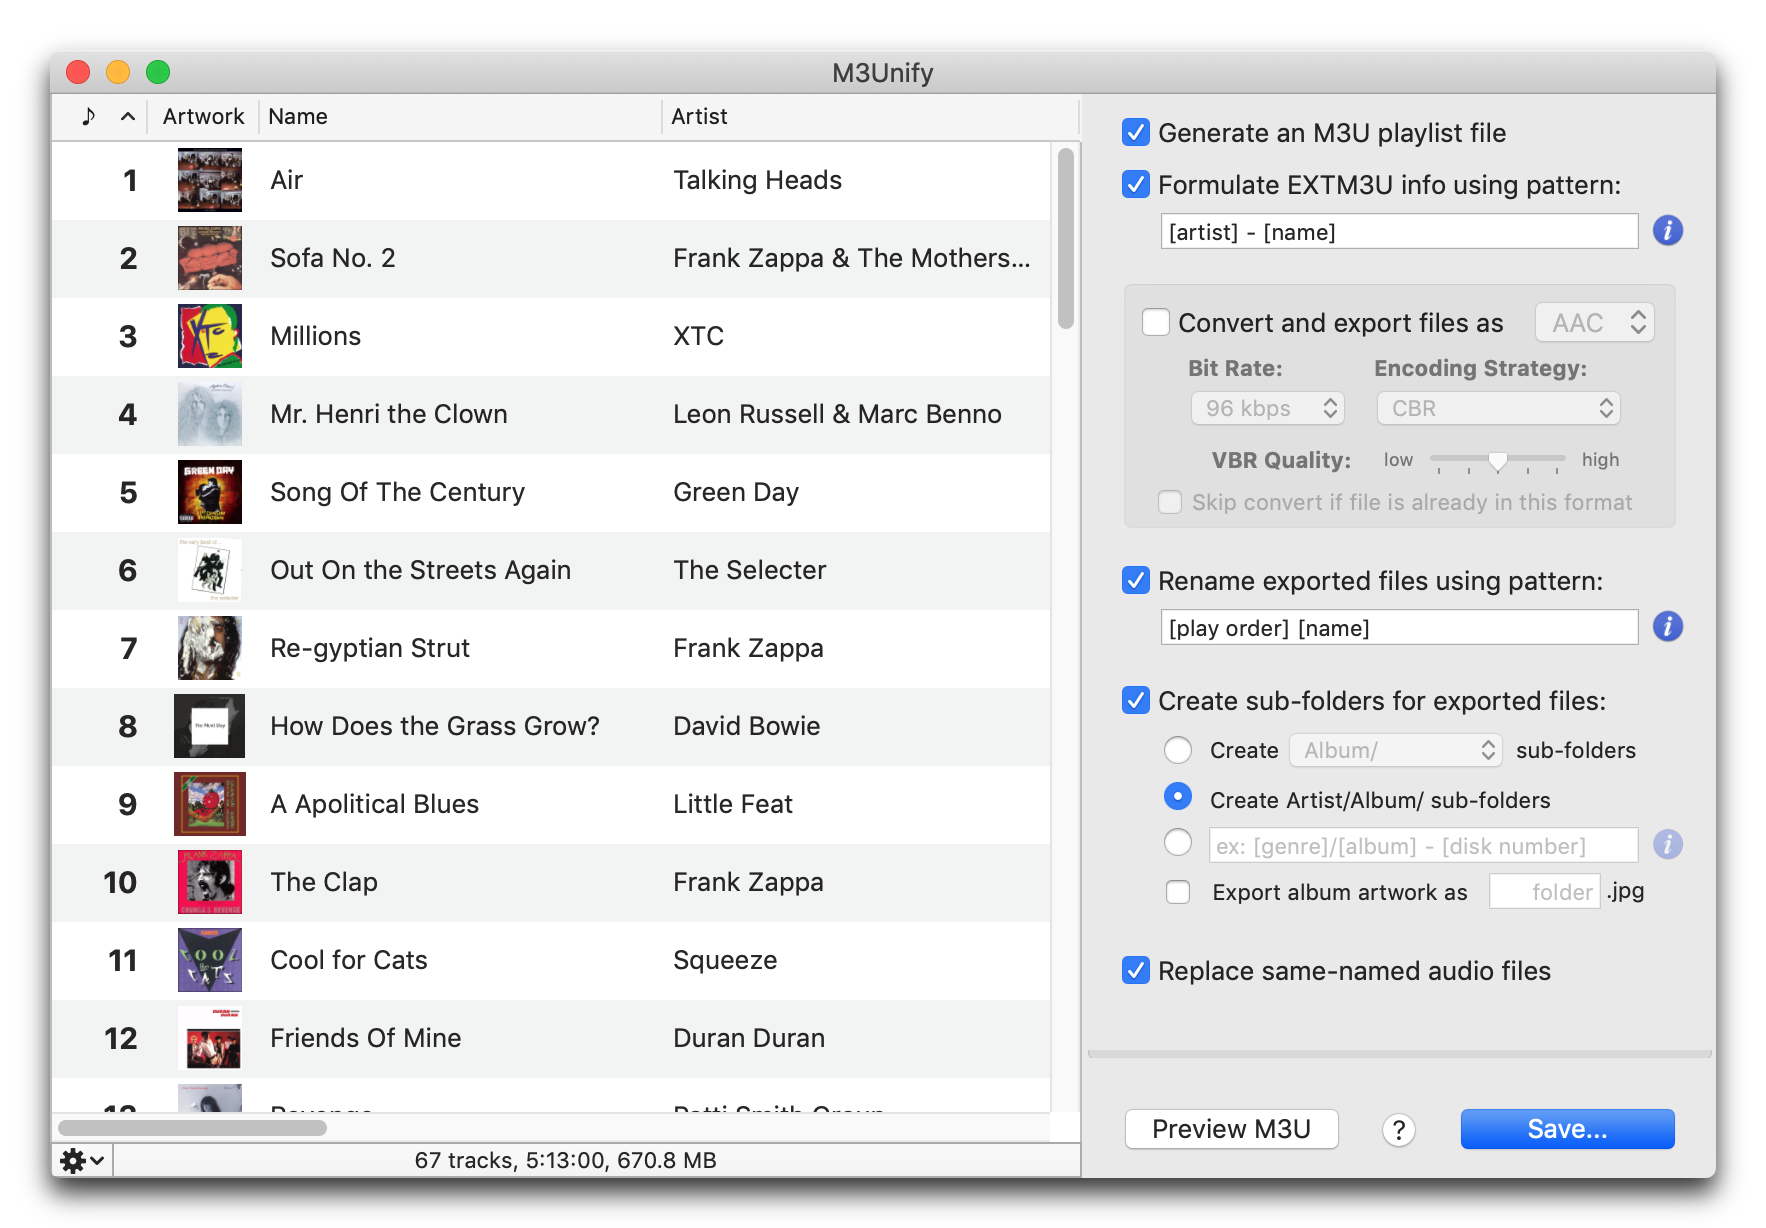The width and height of the screenshot is (1766, 1228).
Task: Click the round question mark help button
Action: pos(1398,1130)
